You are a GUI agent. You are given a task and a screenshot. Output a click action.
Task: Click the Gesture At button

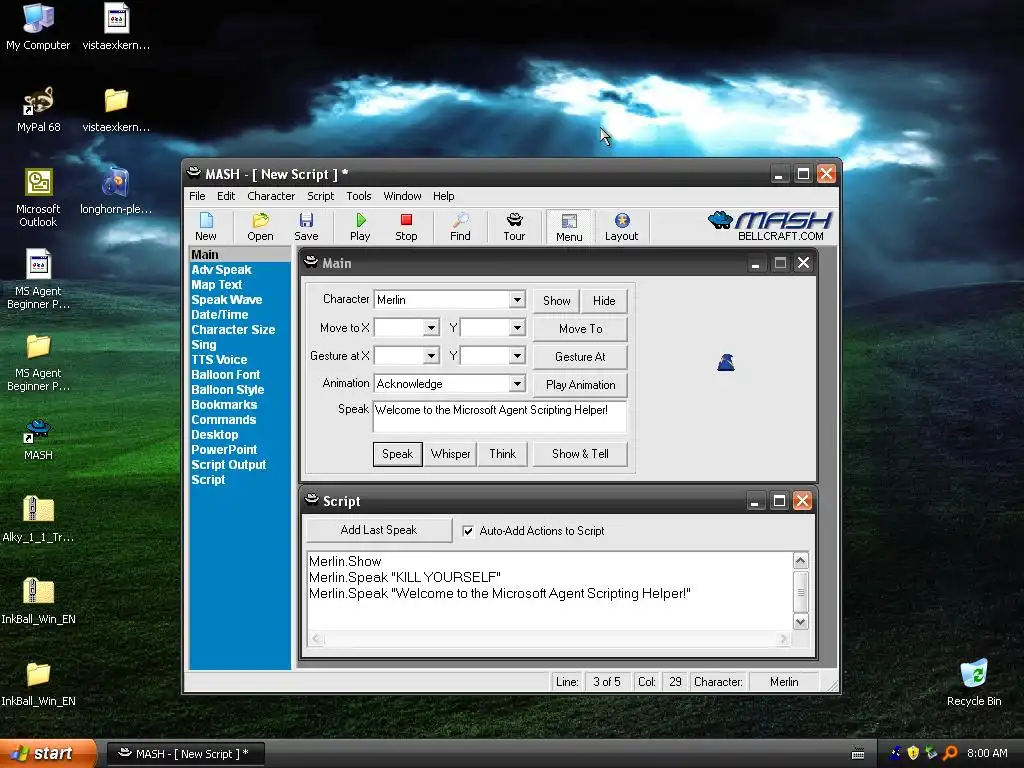(x=581, y=357)
